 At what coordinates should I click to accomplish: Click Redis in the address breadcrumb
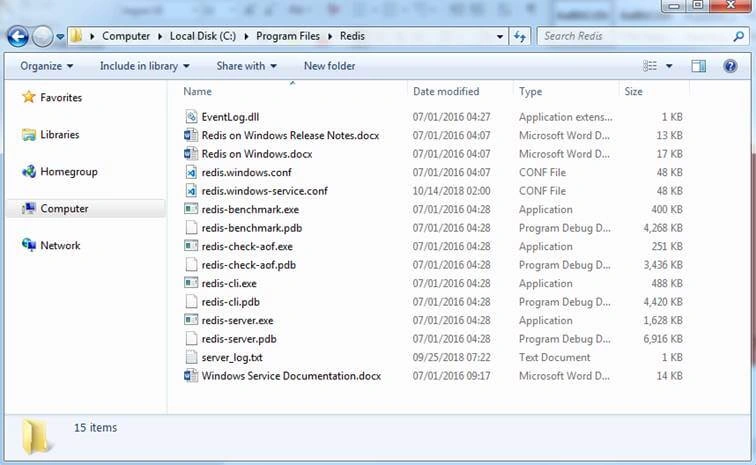[x=352, y=36]
